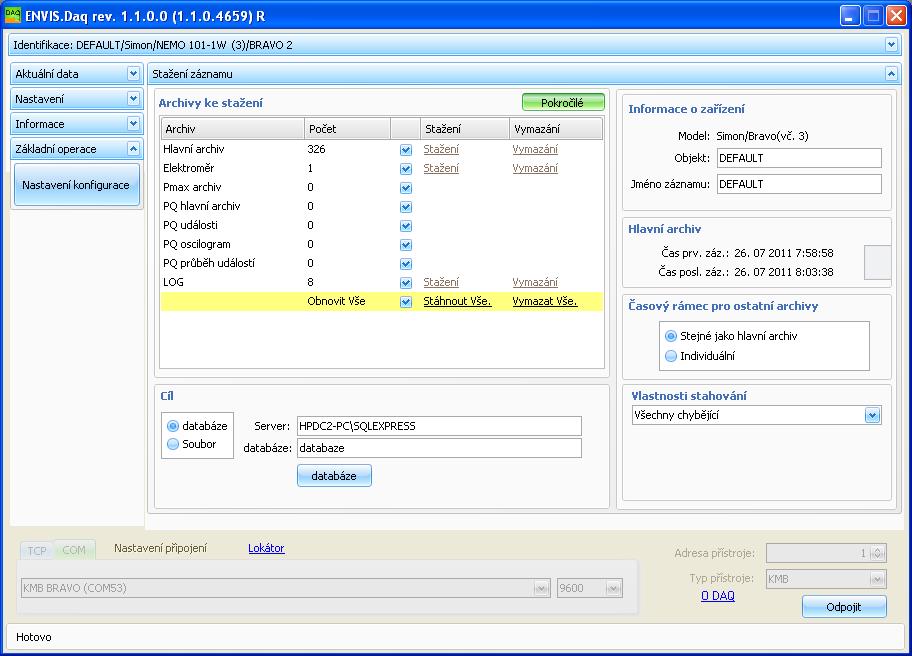Click the Vymazání column header
This screenshot has width=912, height=656.
556,129
